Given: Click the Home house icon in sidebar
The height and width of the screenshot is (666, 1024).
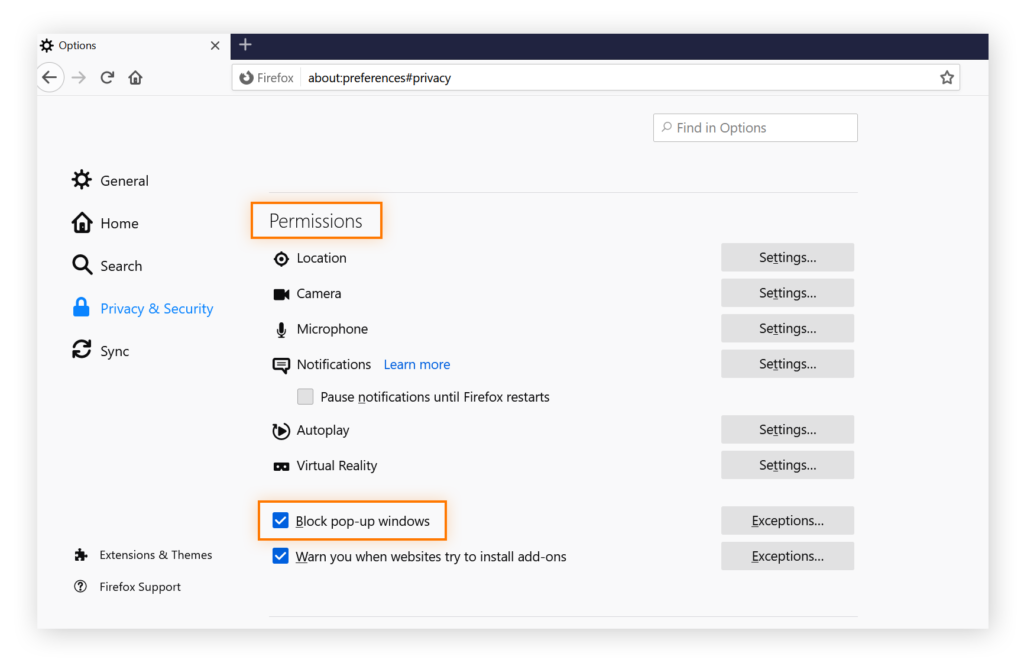Looking at the screenshot, I should click(x=82, y=223).
